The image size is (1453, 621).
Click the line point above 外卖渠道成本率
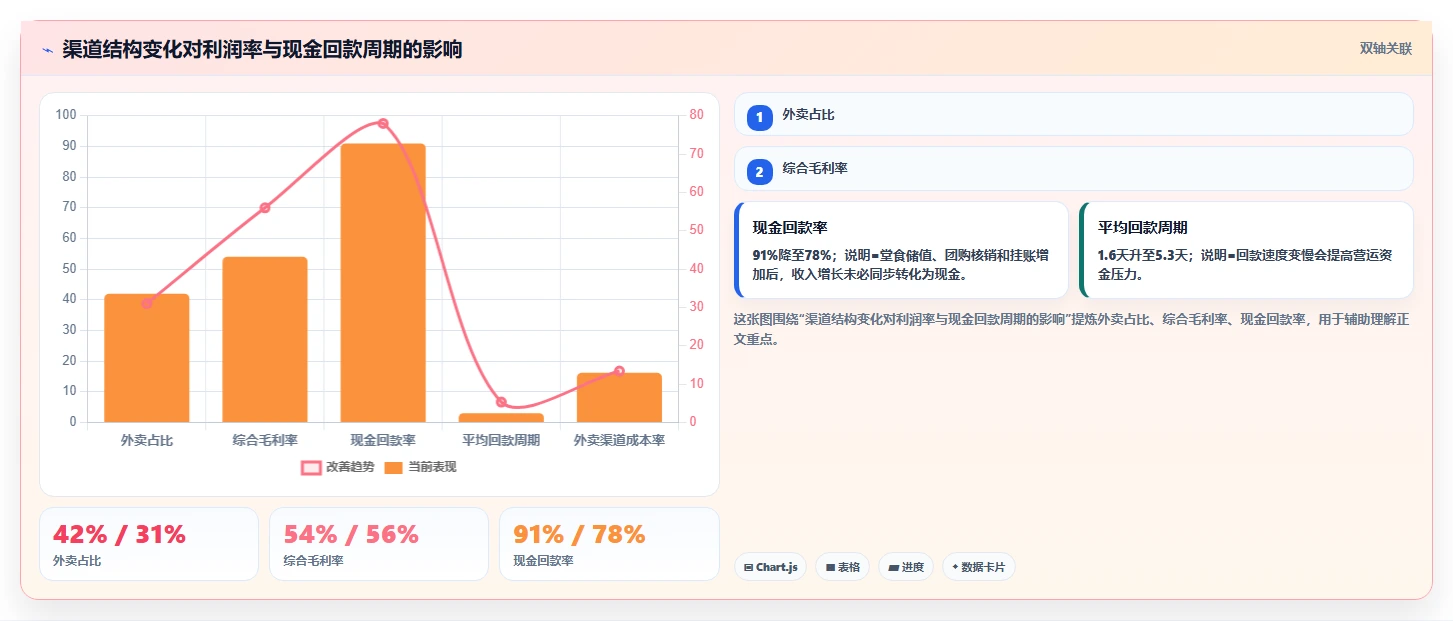pos(619,371)
